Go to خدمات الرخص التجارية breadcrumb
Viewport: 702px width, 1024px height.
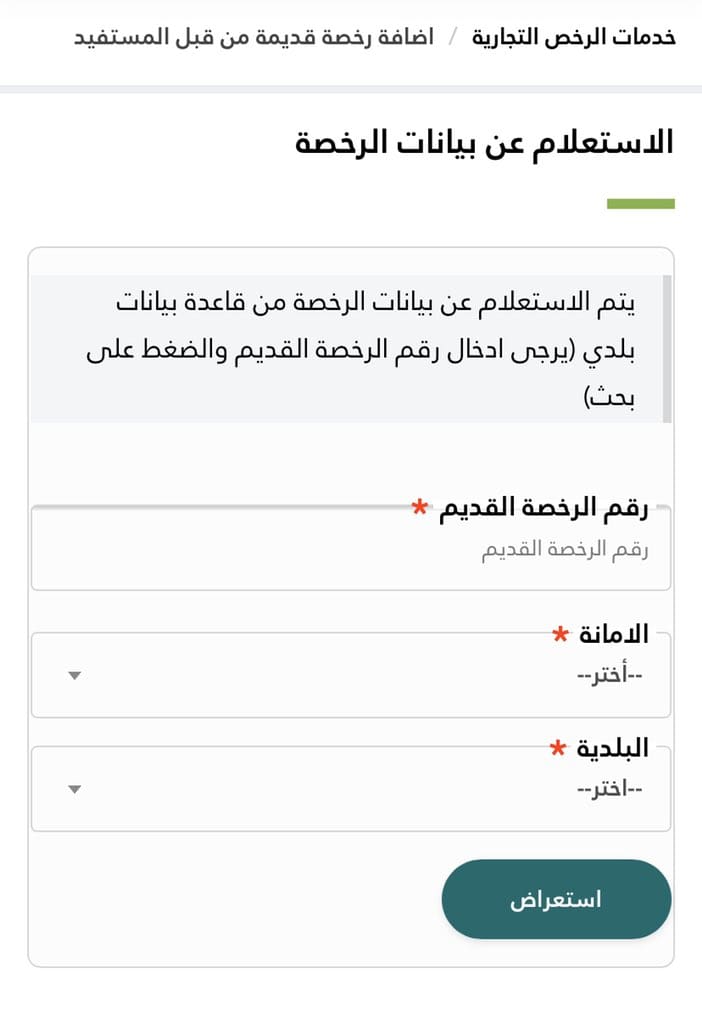(x=573, y=37)
